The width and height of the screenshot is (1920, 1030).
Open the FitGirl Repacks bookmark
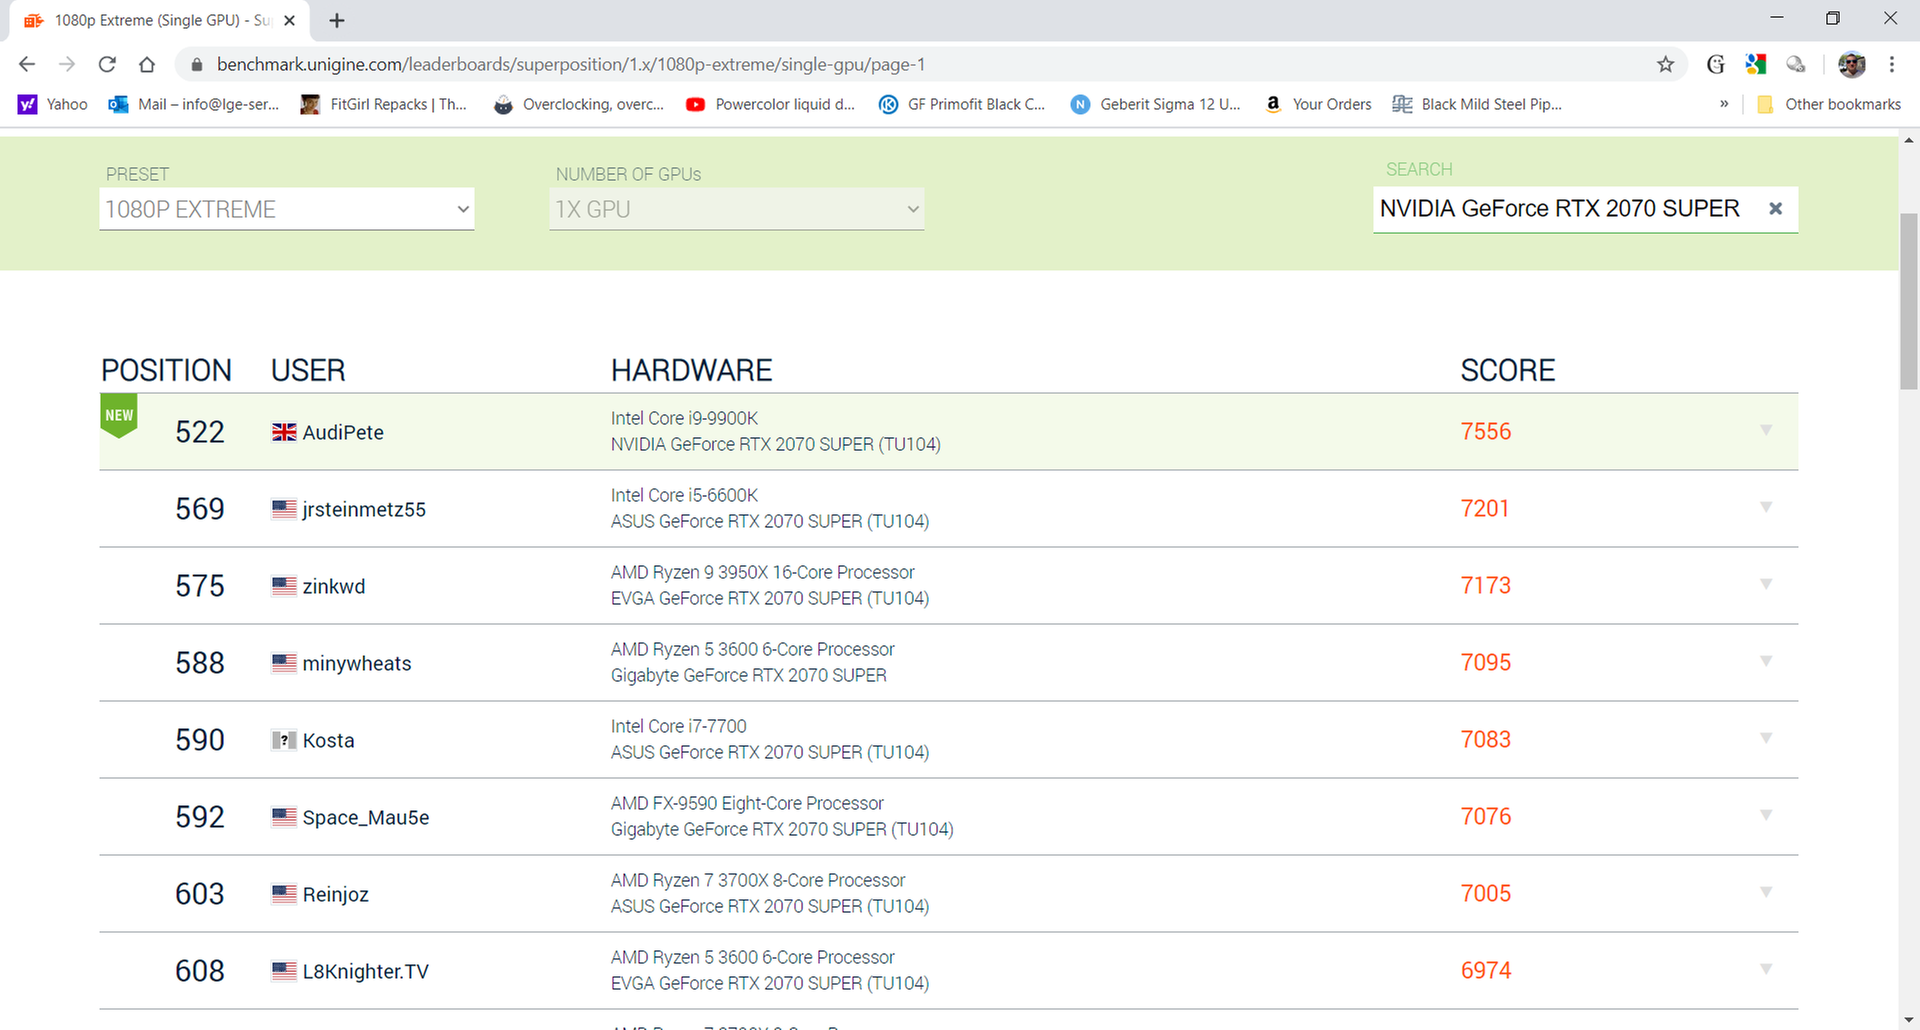(x=384, y=104)
